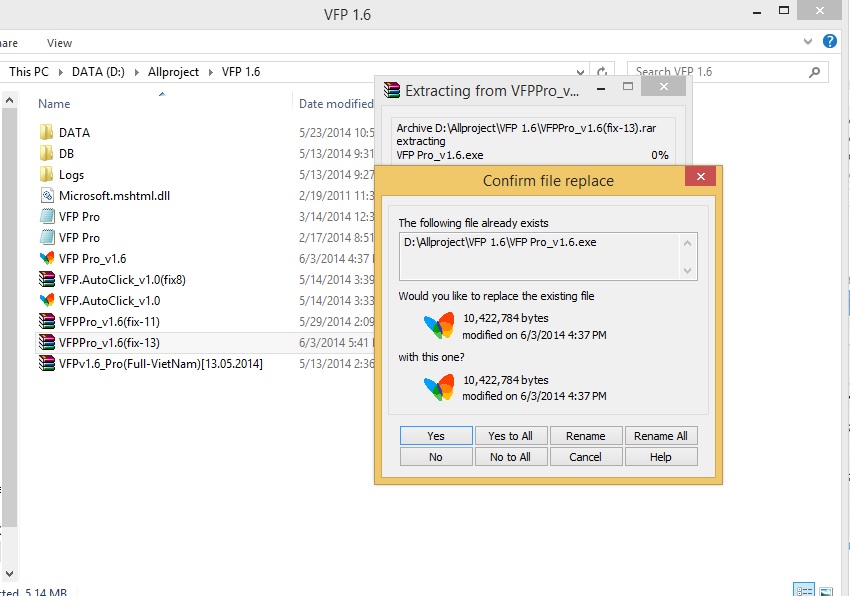Click the VFPPro_v1.6(fix-11) archive icon

(x=47, y=322)
